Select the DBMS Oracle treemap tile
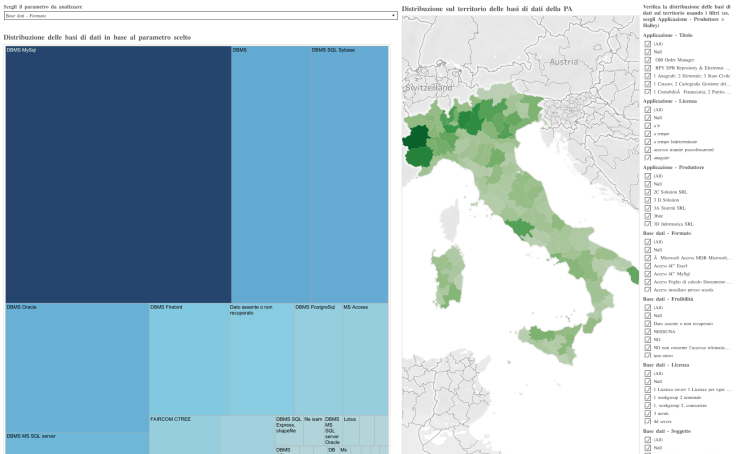736x454 pixels. [x=77, y=368]
